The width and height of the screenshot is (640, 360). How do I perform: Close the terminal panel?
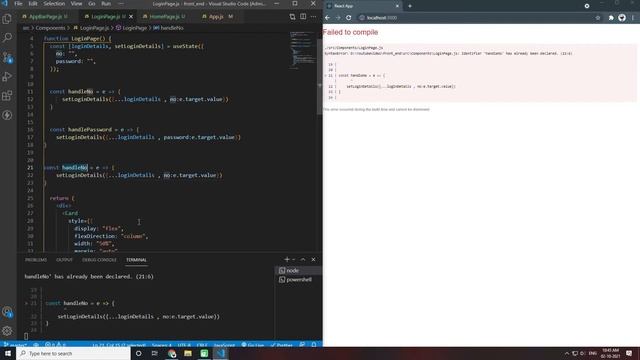(313, 260)
